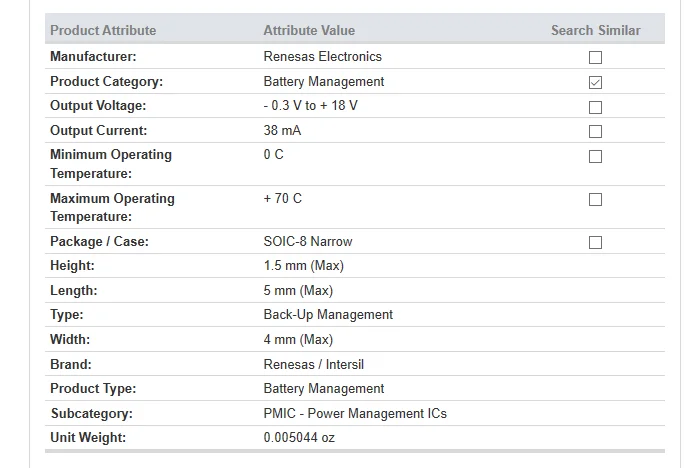Select Minimum Operating Temperature checkbox
The image size is (699, 468).
click(595, 156)
